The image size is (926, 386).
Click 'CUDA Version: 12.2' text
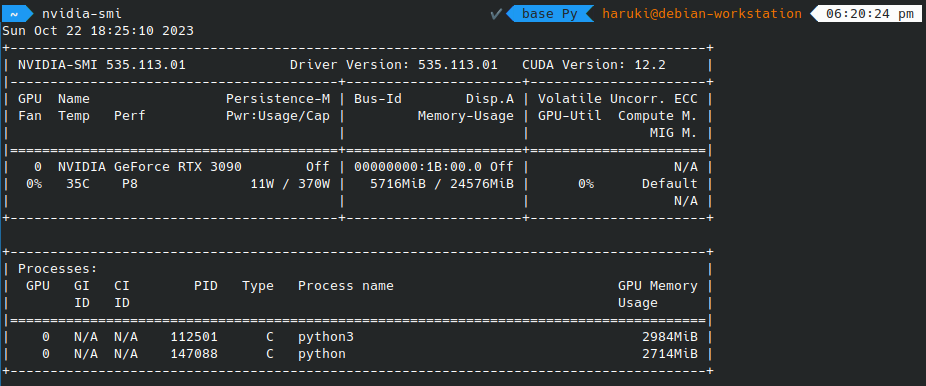[594, 65]
